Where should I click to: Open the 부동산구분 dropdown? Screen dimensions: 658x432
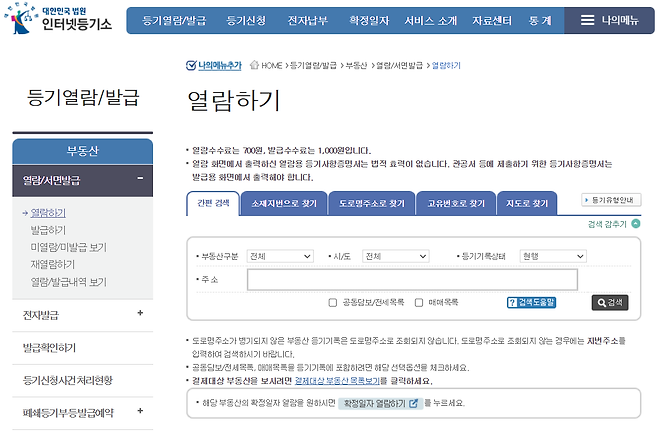[x=280, y=256]
